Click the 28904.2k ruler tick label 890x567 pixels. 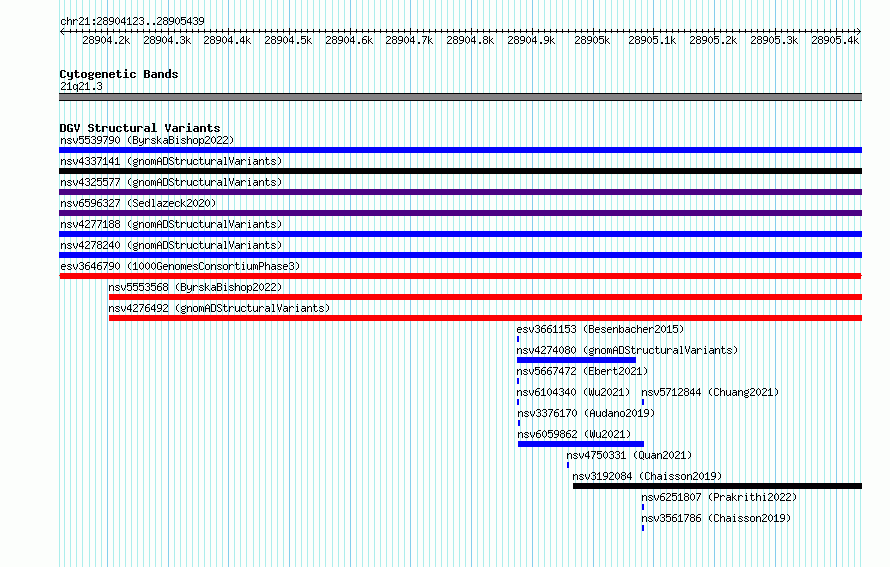pos(106,40)
